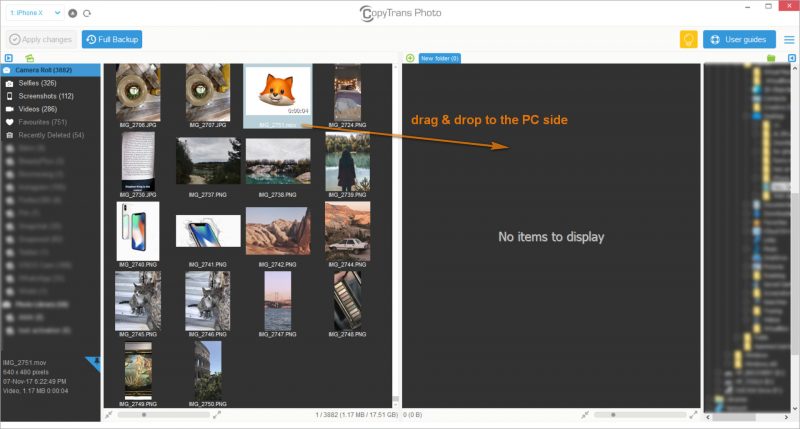Switch to the New folder tab

coord(439,58)
